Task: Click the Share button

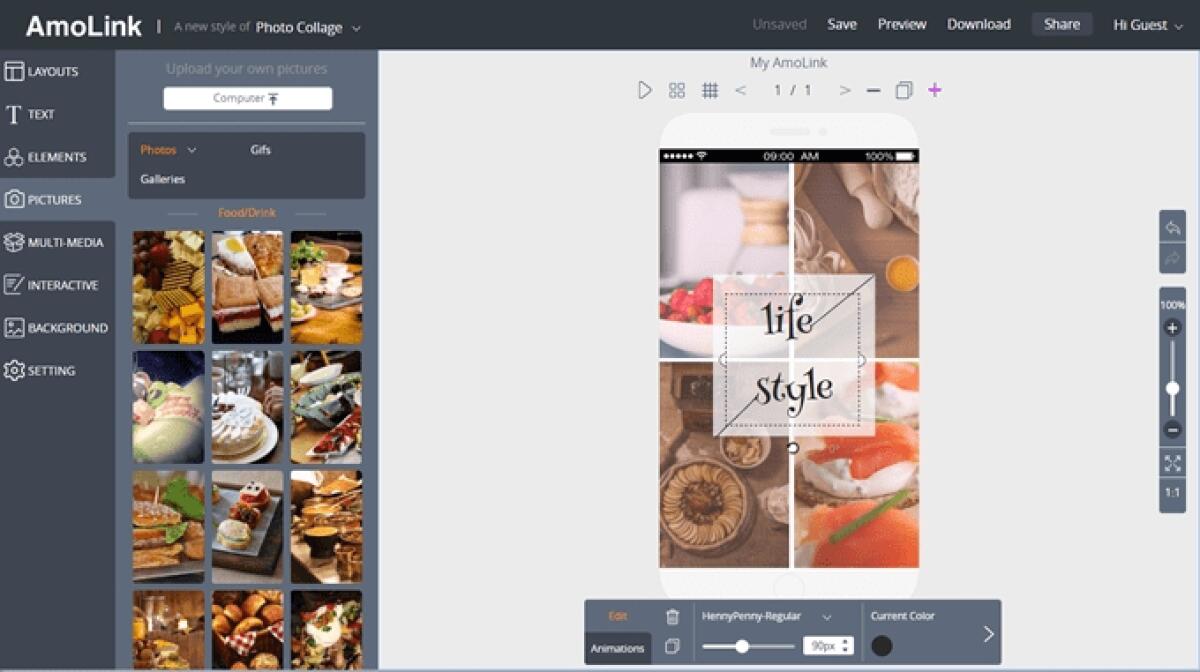Action: [1061, 25]
